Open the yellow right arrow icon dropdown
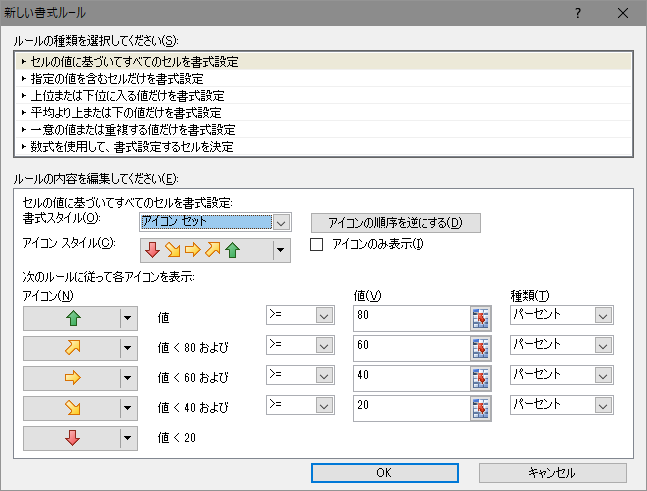647x491 pixels. (128, 378)
